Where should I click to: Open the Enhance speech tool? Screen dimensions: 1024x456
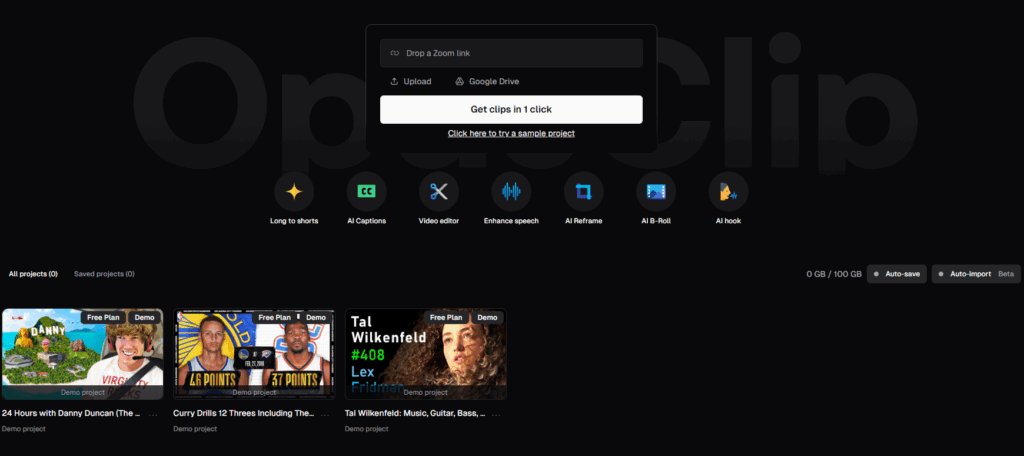511,191
